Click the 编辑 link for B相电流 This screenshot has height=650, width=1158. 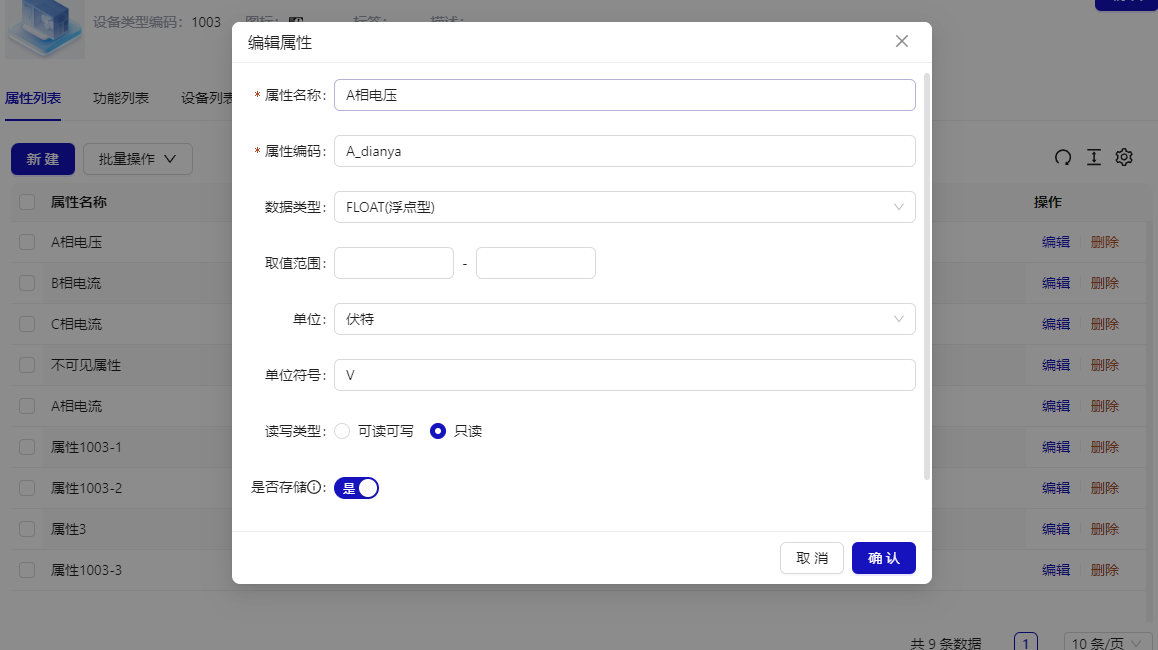tap(1055, 282)
